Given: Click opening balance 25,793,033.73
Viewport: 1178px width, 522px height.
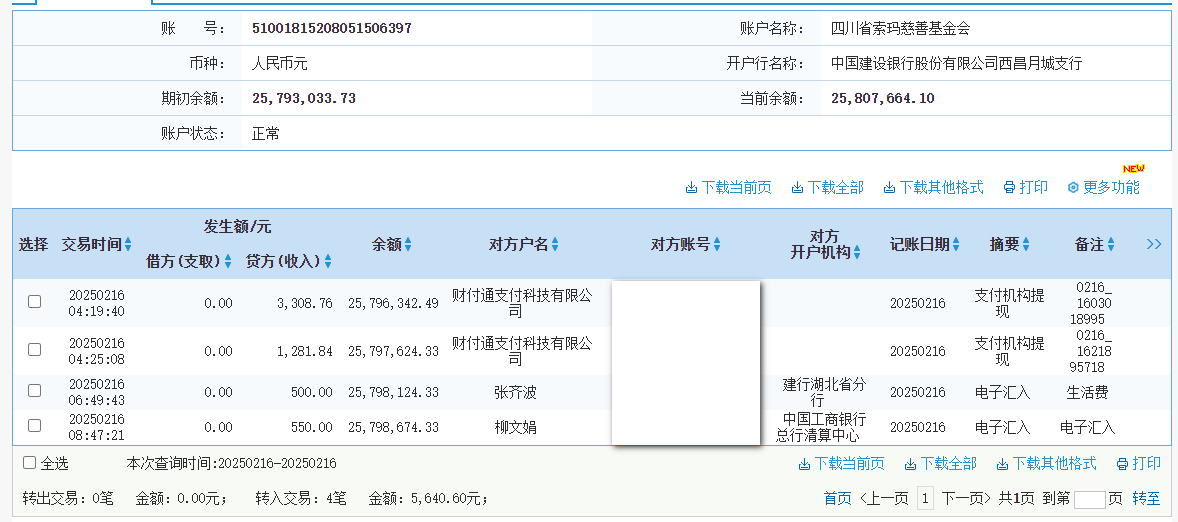Looking at the screenshot, I should tap(304, 98).
